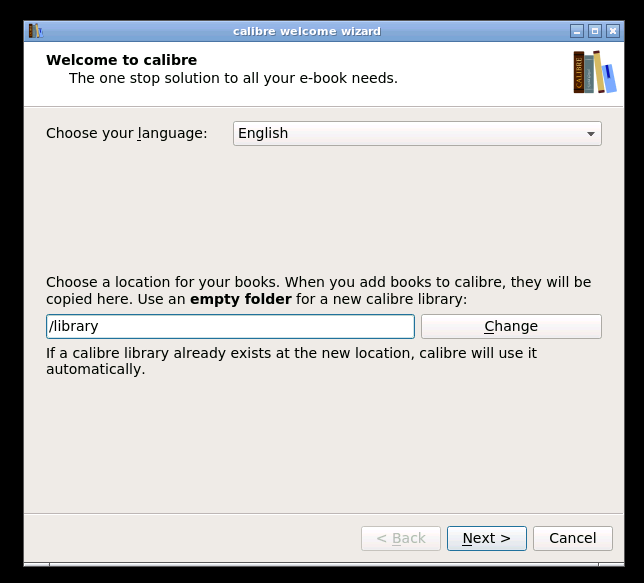Click the 'Welcome to calibre' heading

pyautogui.click(x=122, y=60)
